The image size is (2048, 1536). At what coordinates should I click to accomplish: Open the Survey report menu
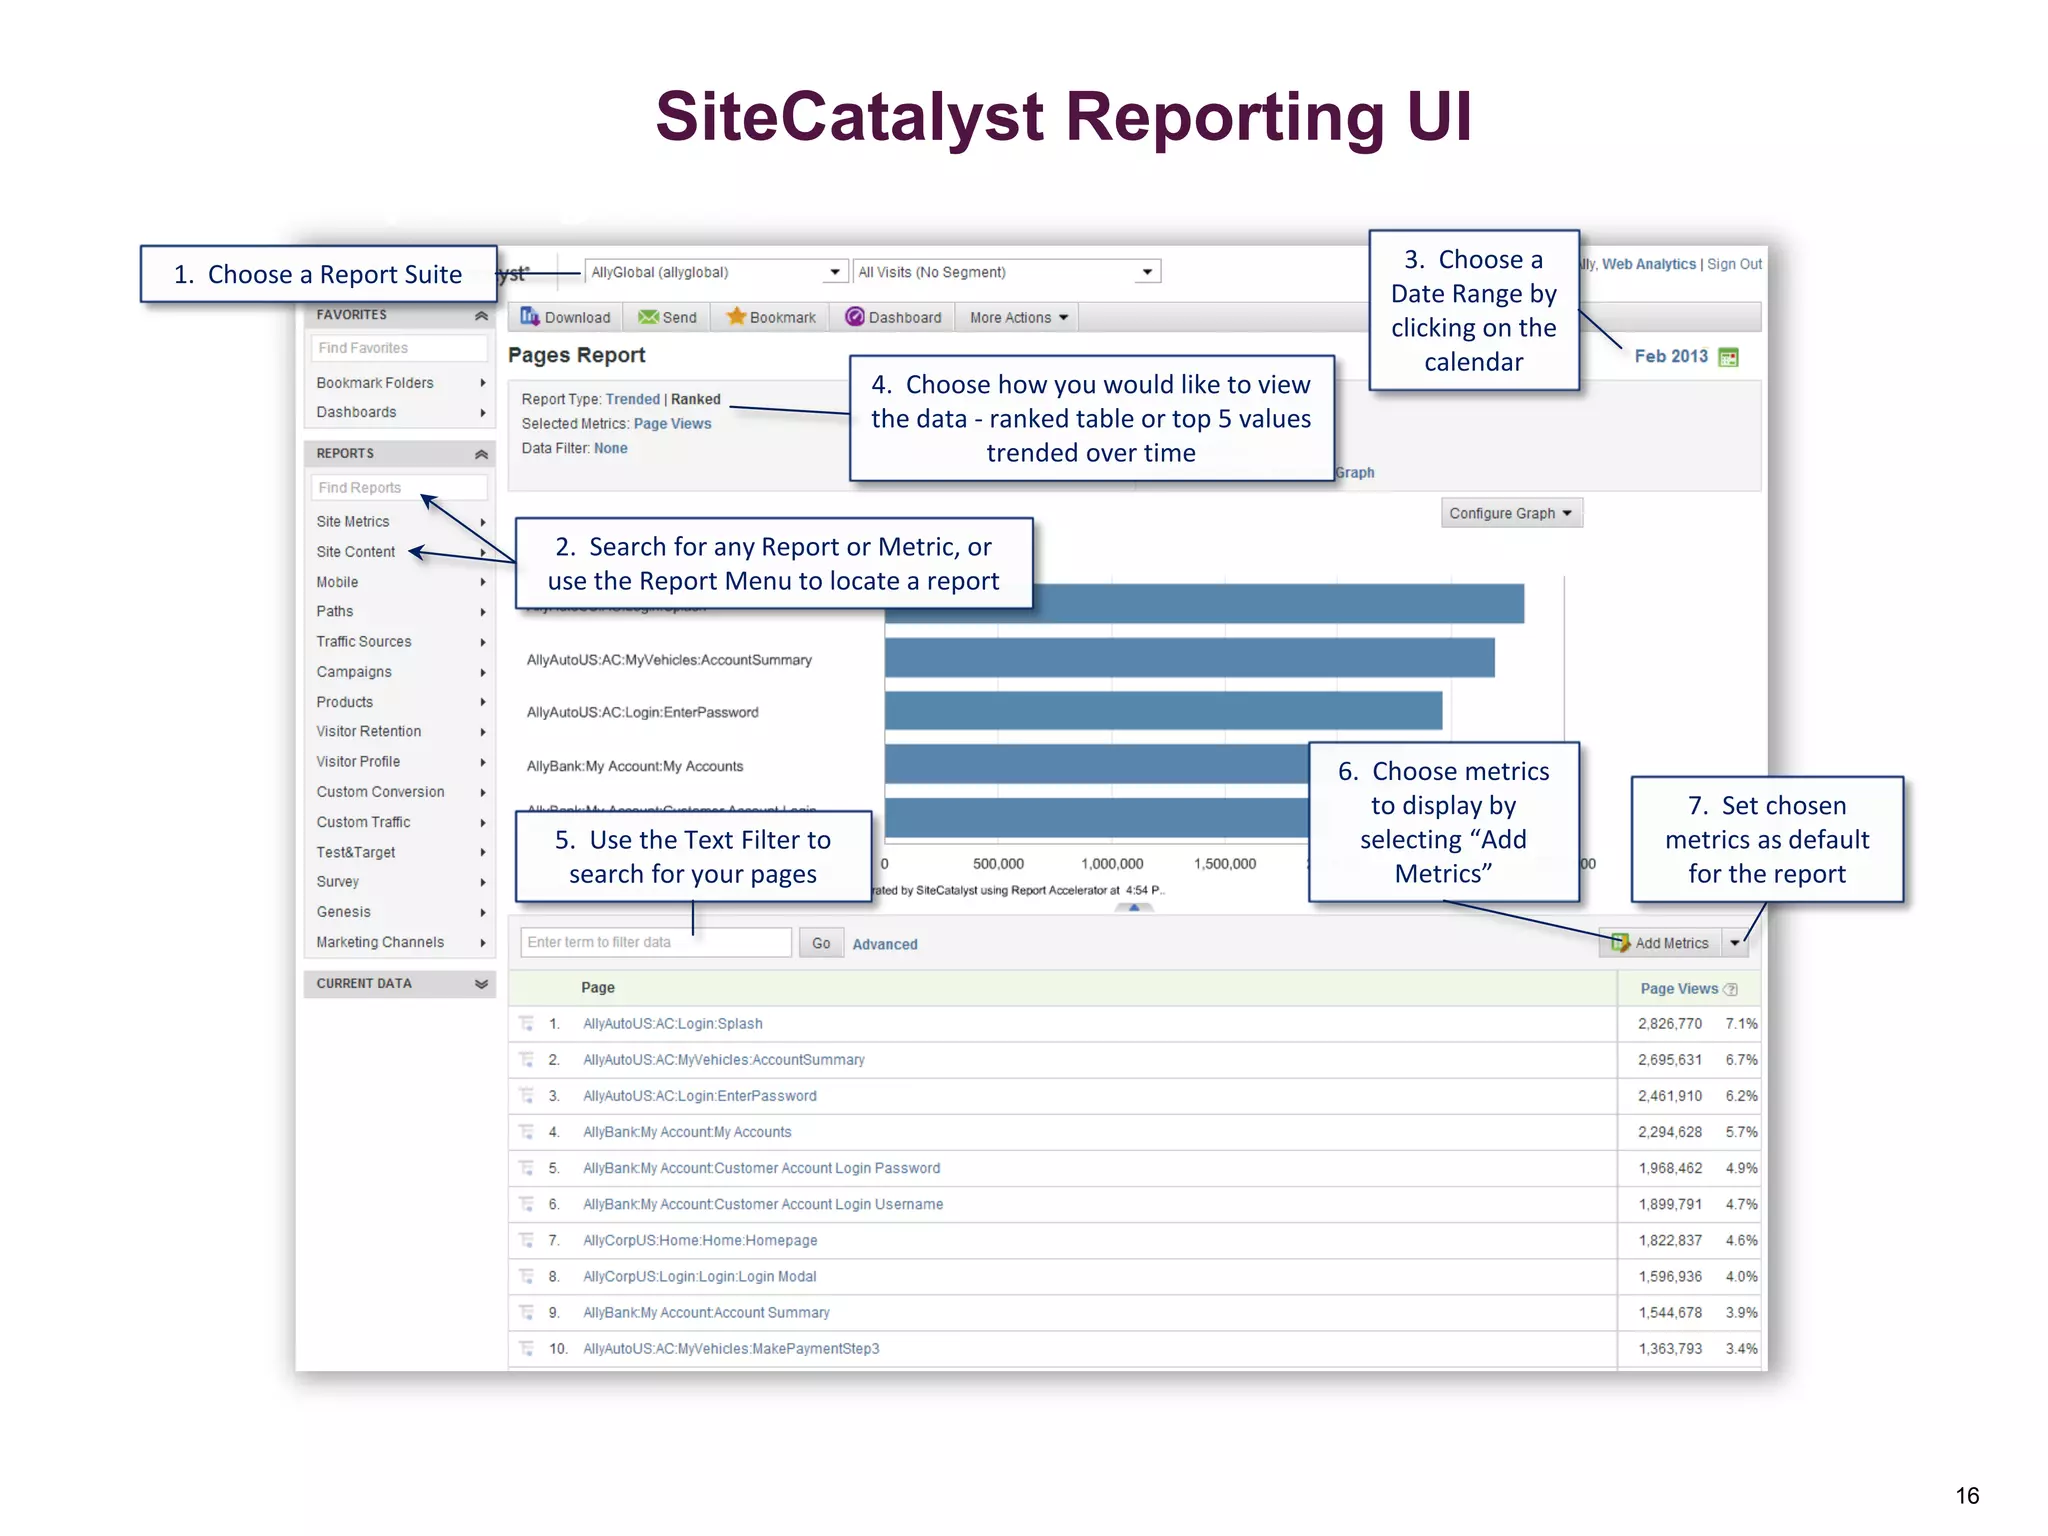(x=400, y=882)
